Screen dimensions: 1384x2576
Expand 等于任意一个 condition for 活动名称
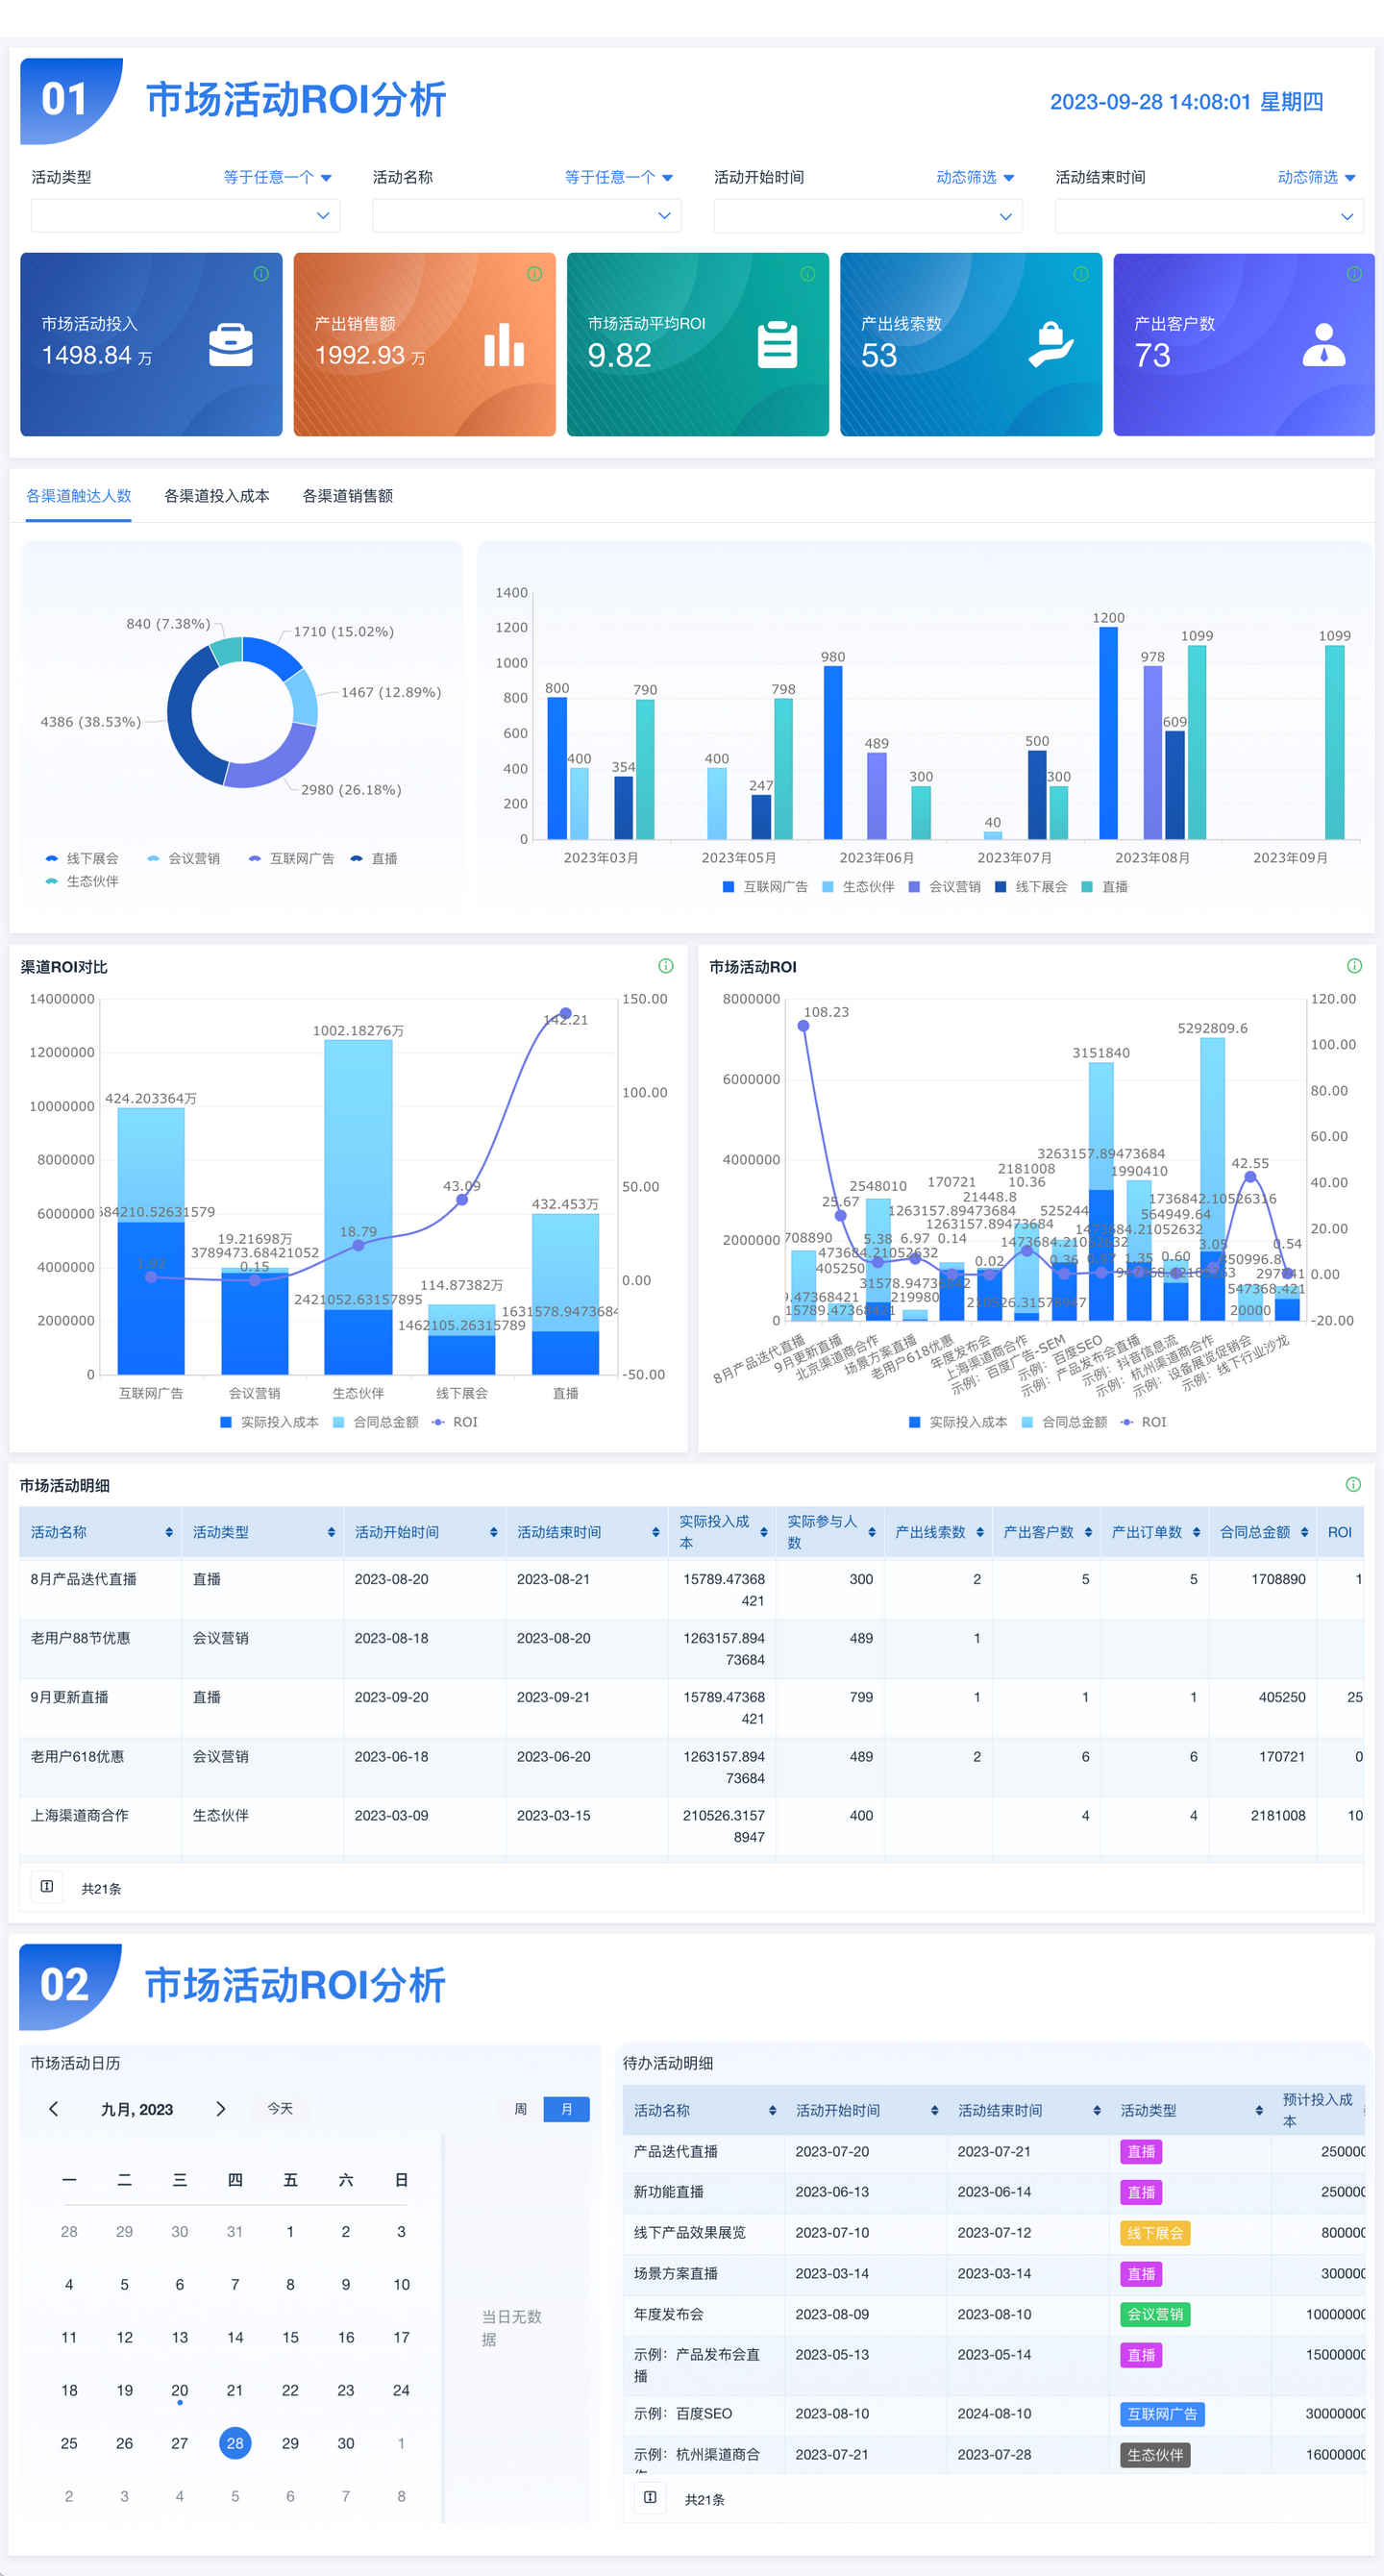[x=619, y=178]
